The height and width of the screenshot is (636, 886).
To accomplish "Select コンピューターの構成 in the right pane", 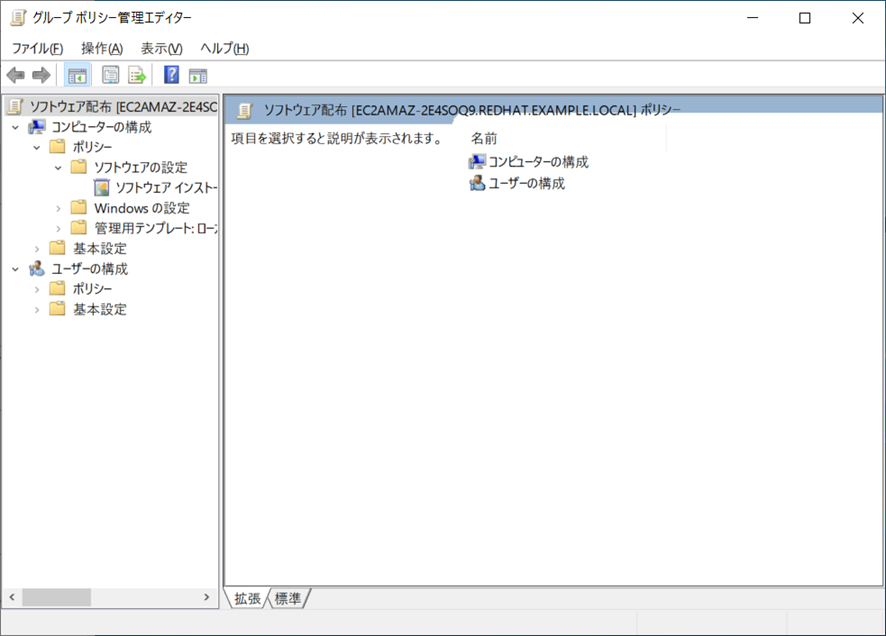I will click(x=538, y=162).
